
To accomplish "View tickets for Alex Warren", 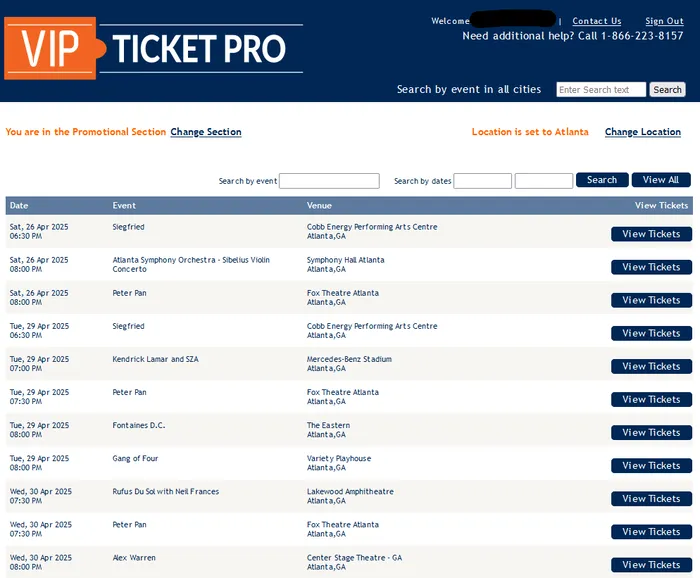I will (x=651, y=565).
